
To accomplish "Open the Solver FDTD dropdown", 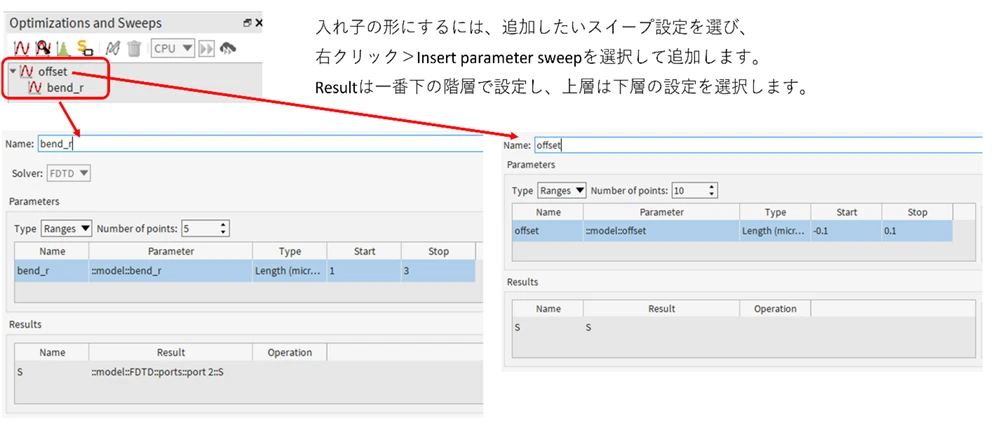I will click(69, 173).
